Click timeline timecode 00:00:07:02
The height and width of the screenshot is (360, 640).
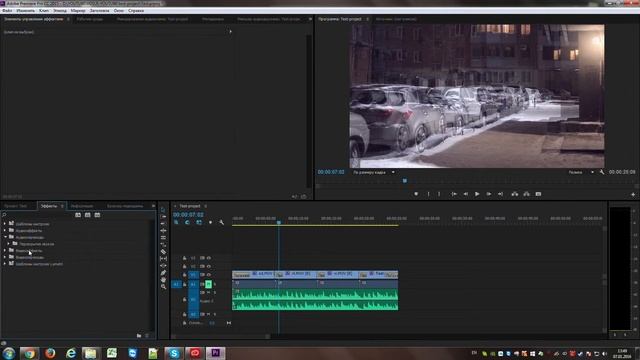[x=188, y=215]
